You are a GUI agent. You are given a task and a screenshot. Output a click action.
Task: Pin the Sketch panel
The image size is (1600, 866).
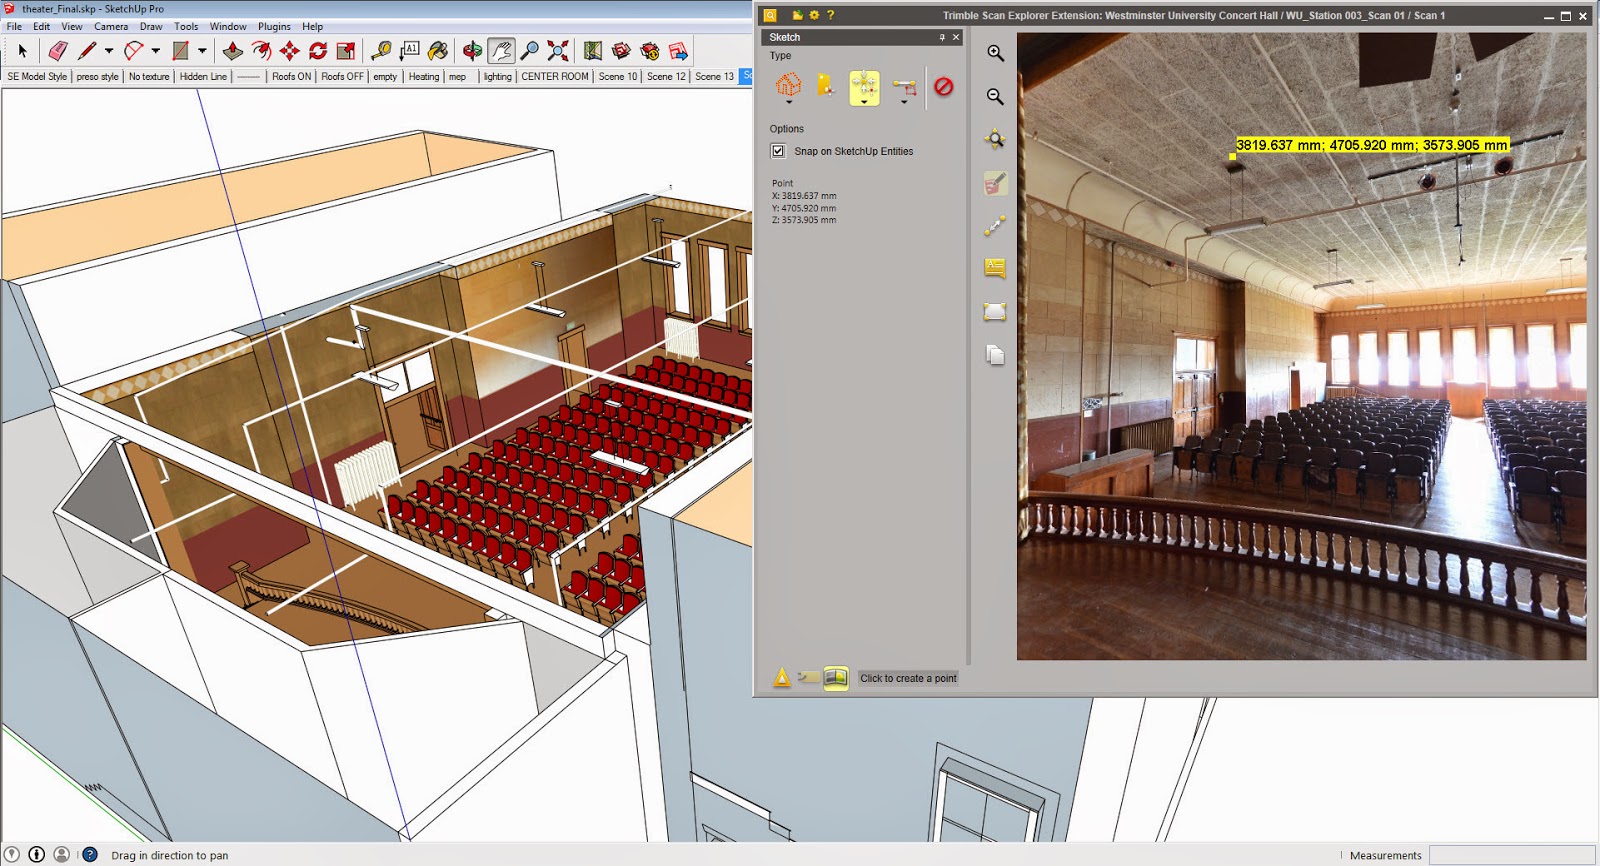(x=941, y=37)
